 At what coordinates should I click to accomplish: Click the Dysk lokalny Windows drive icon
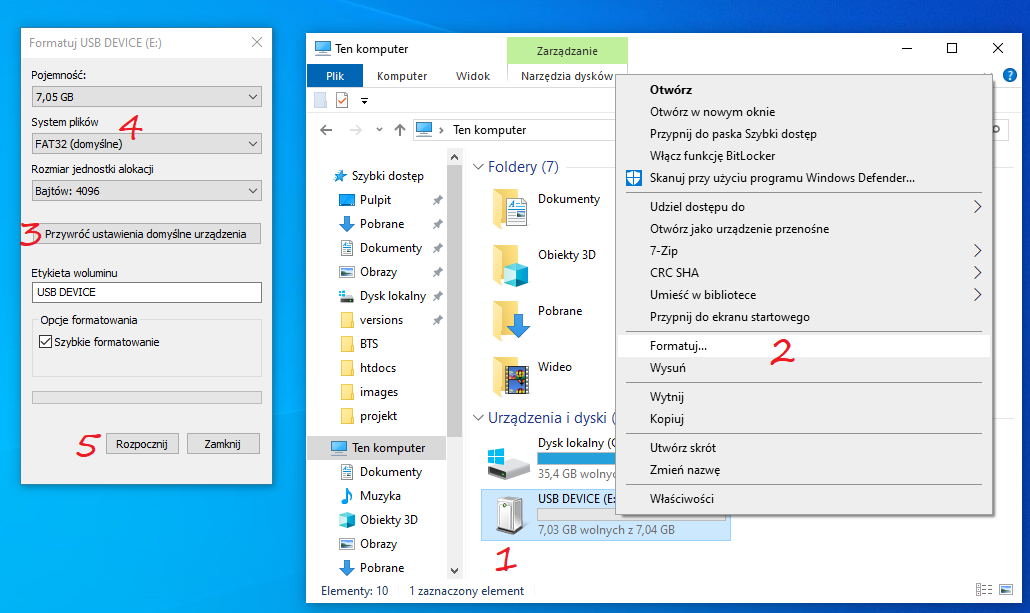click(508, 460)
